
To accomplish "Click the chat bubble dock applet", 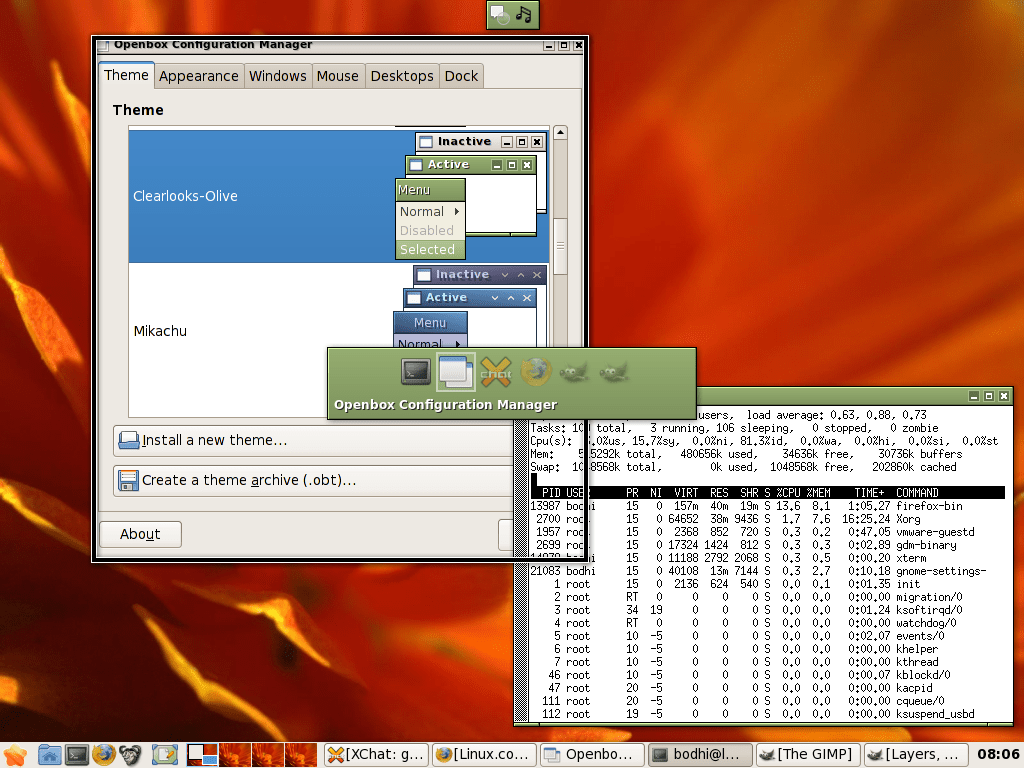I will coord(500,14).
